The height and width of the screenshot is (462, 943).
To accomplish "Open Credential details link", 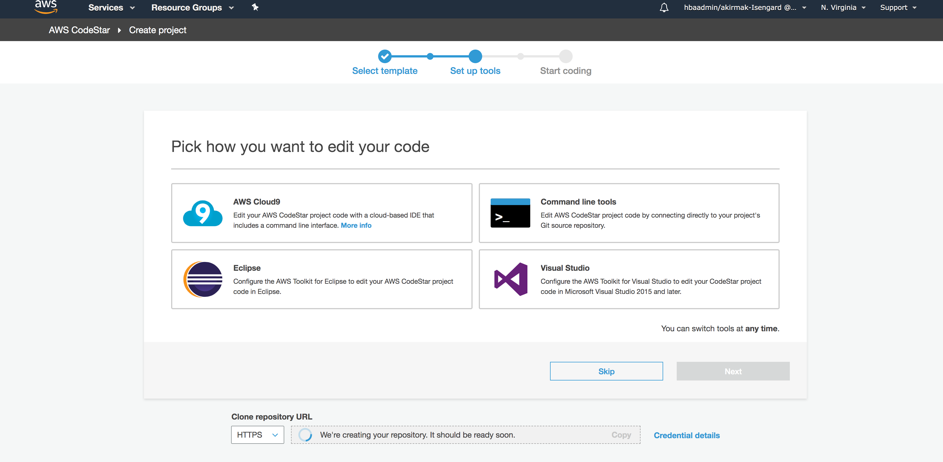I will click(687, 436).
